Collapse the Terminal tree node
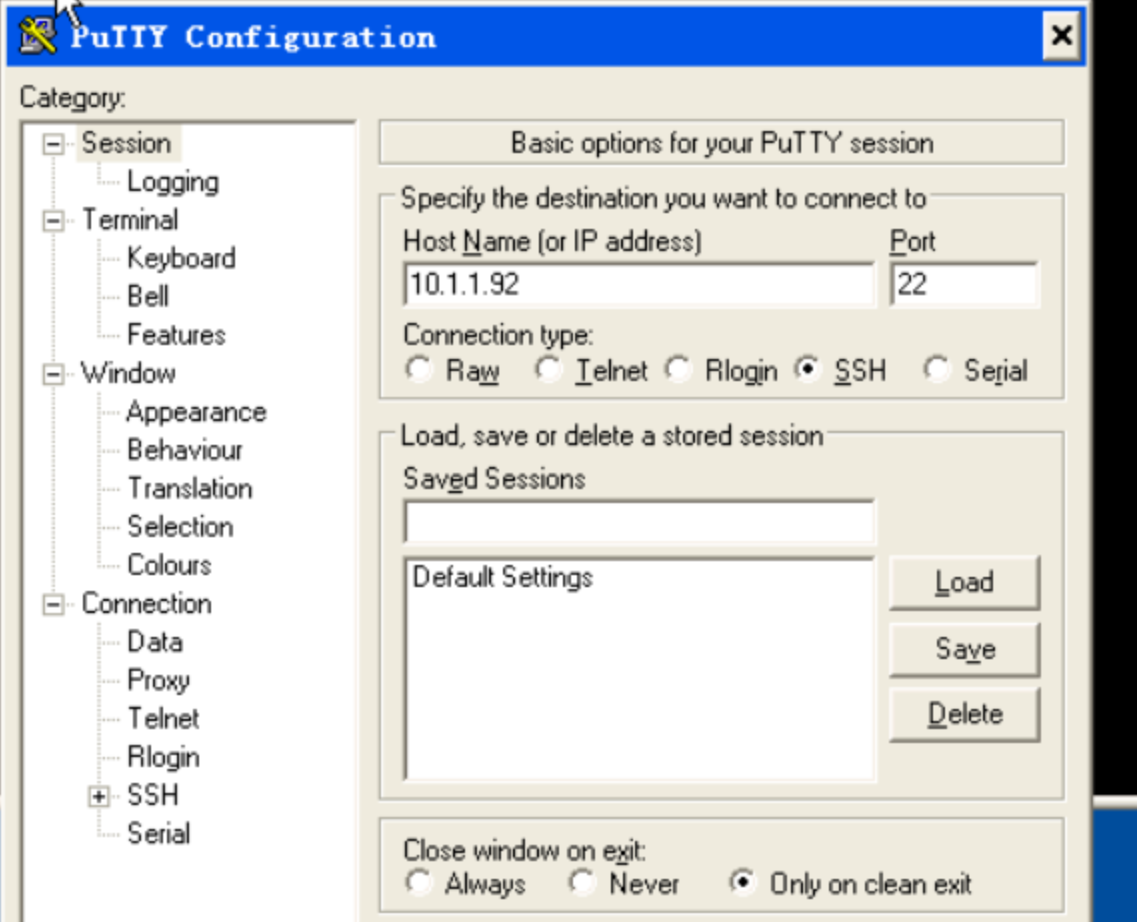The width and height of the screenshot is (1137, 922). 53,220
